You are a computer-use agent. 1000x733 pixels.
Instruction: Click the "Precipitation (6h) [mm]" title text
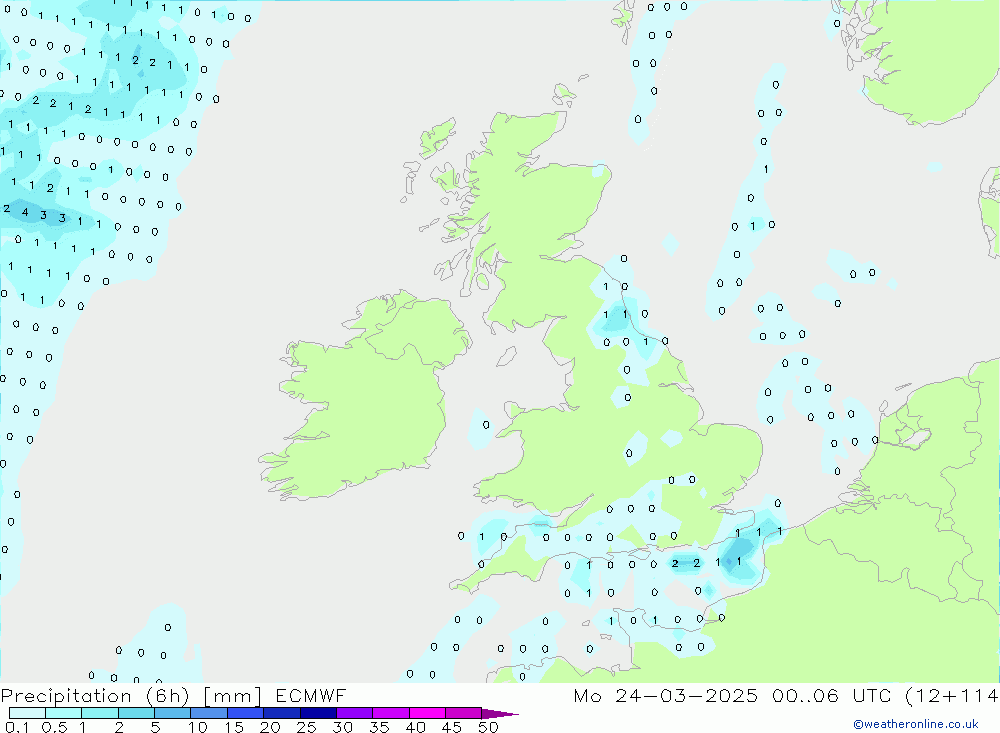[131, 696]
